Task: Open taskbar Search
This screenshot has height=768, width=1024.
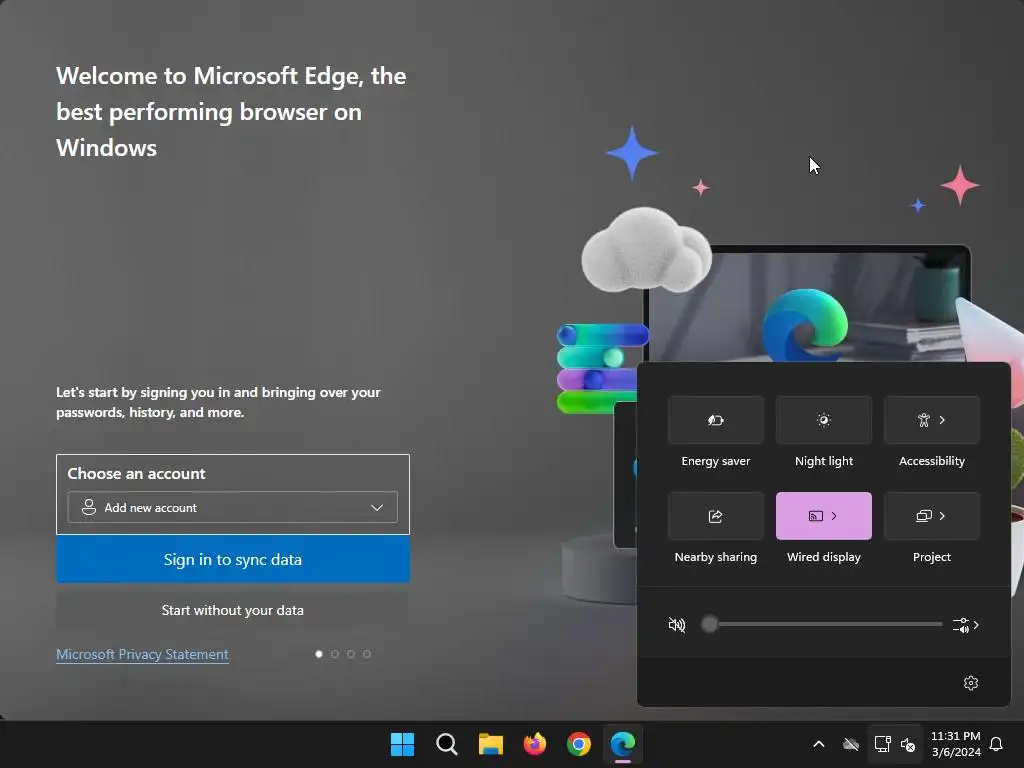Action: click(x=447, y=744)
